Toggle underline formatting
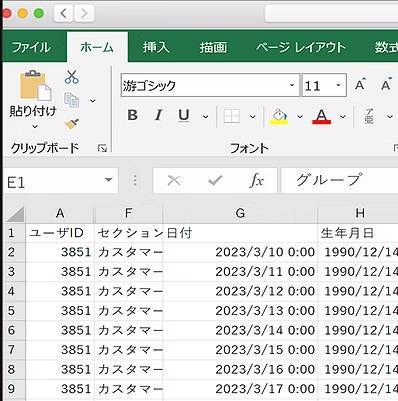The image size is (398, 401). click(x=184, y=116)
